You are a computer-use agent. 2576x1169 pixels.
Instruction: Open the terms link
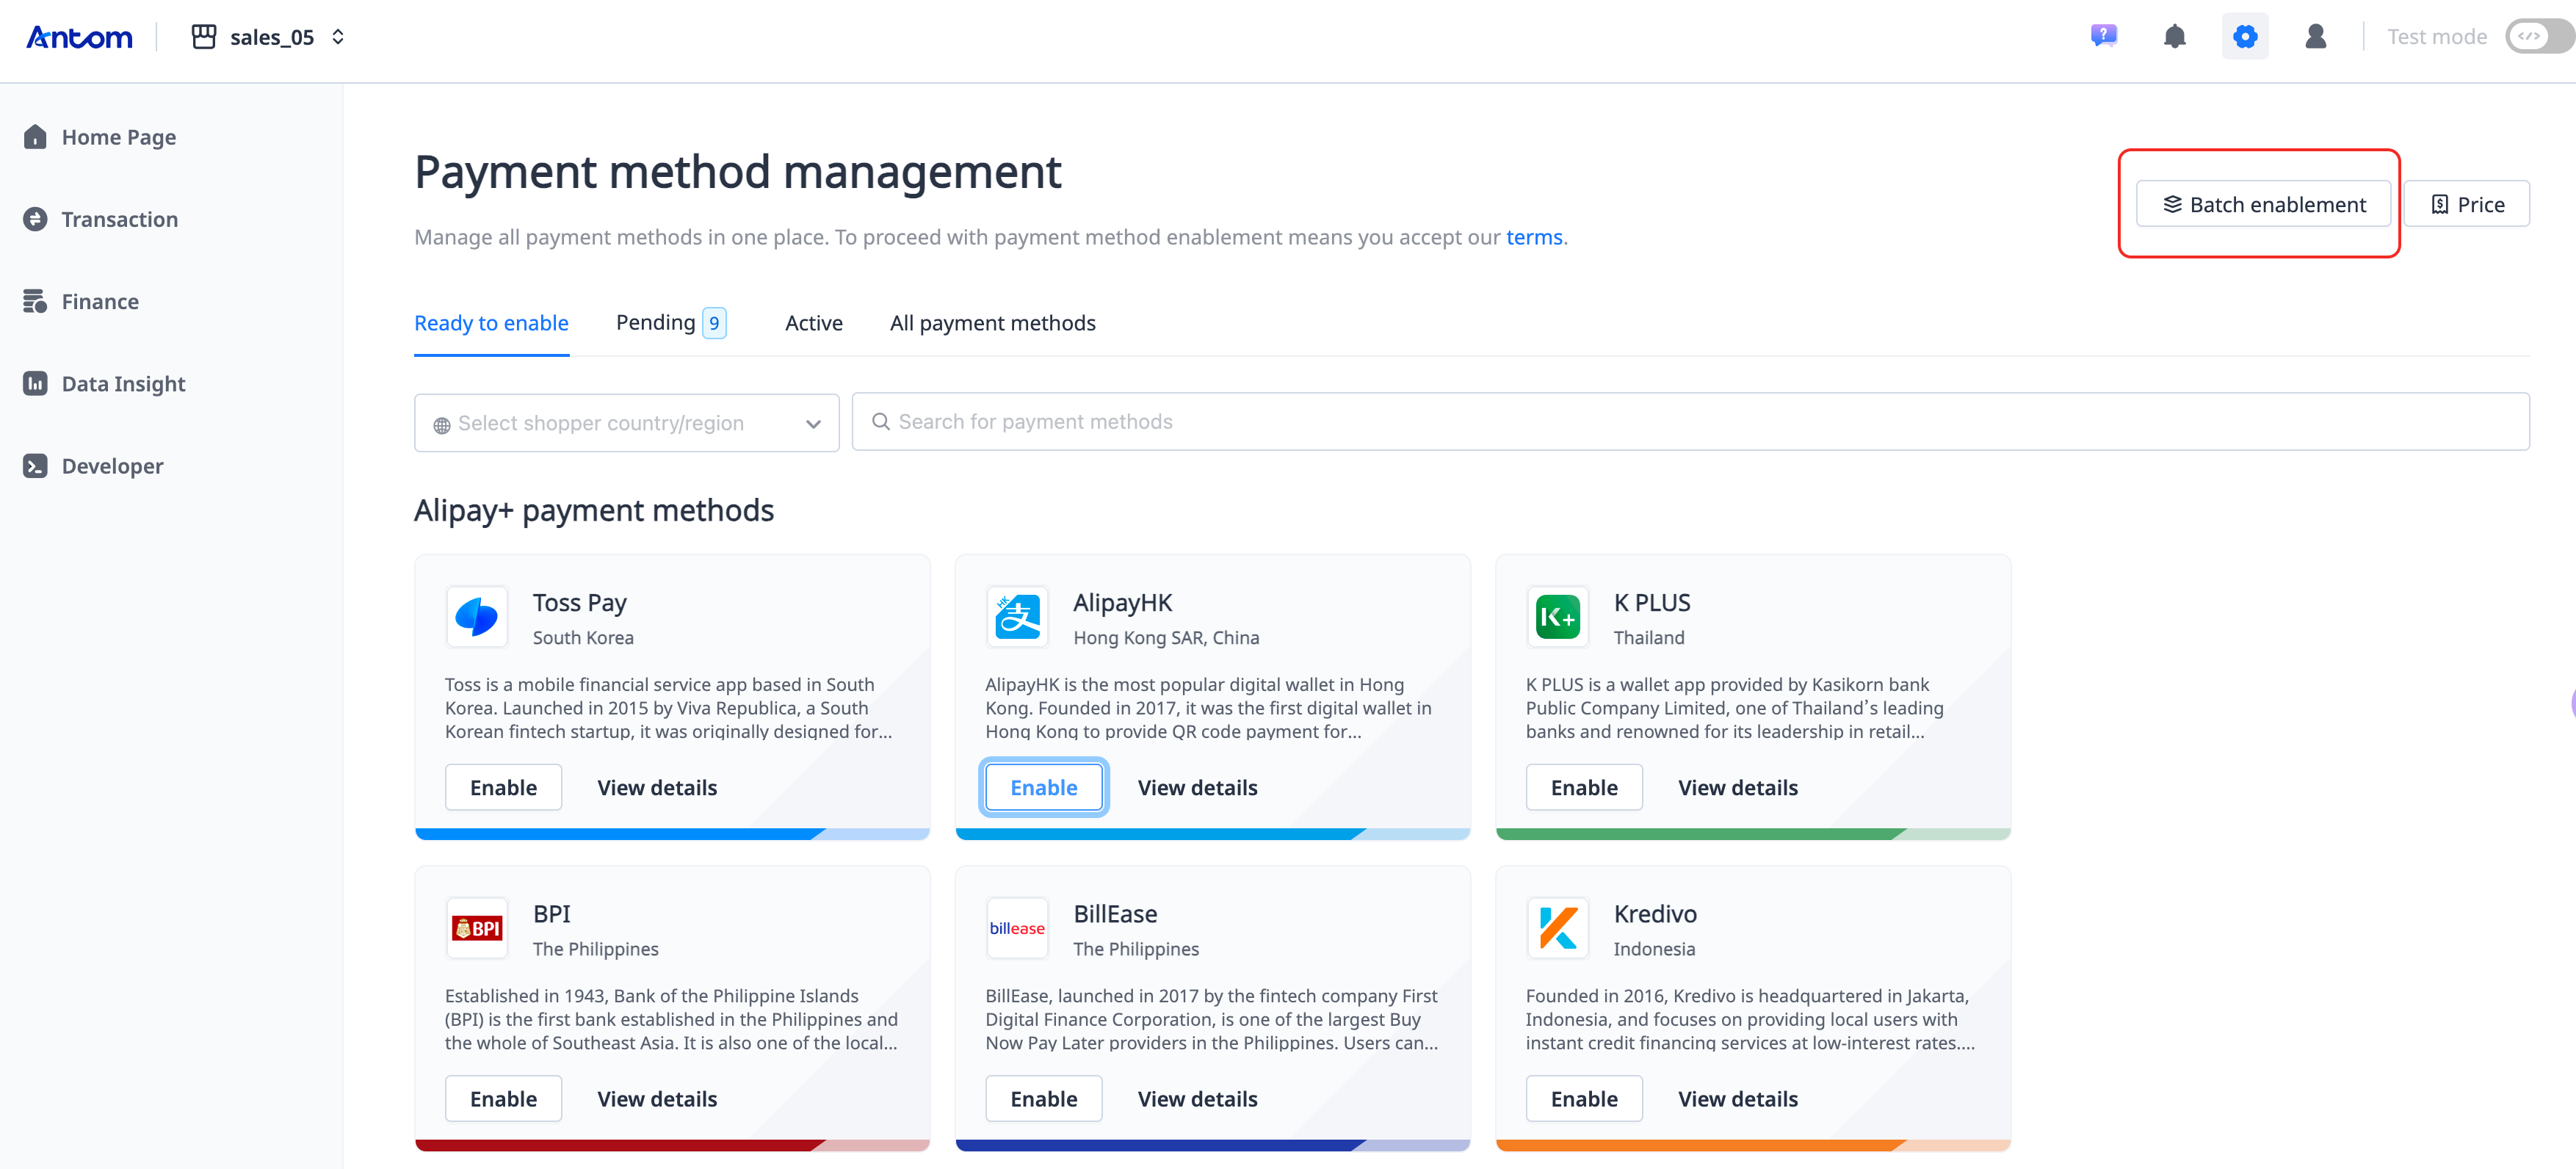click(1533, 237)
